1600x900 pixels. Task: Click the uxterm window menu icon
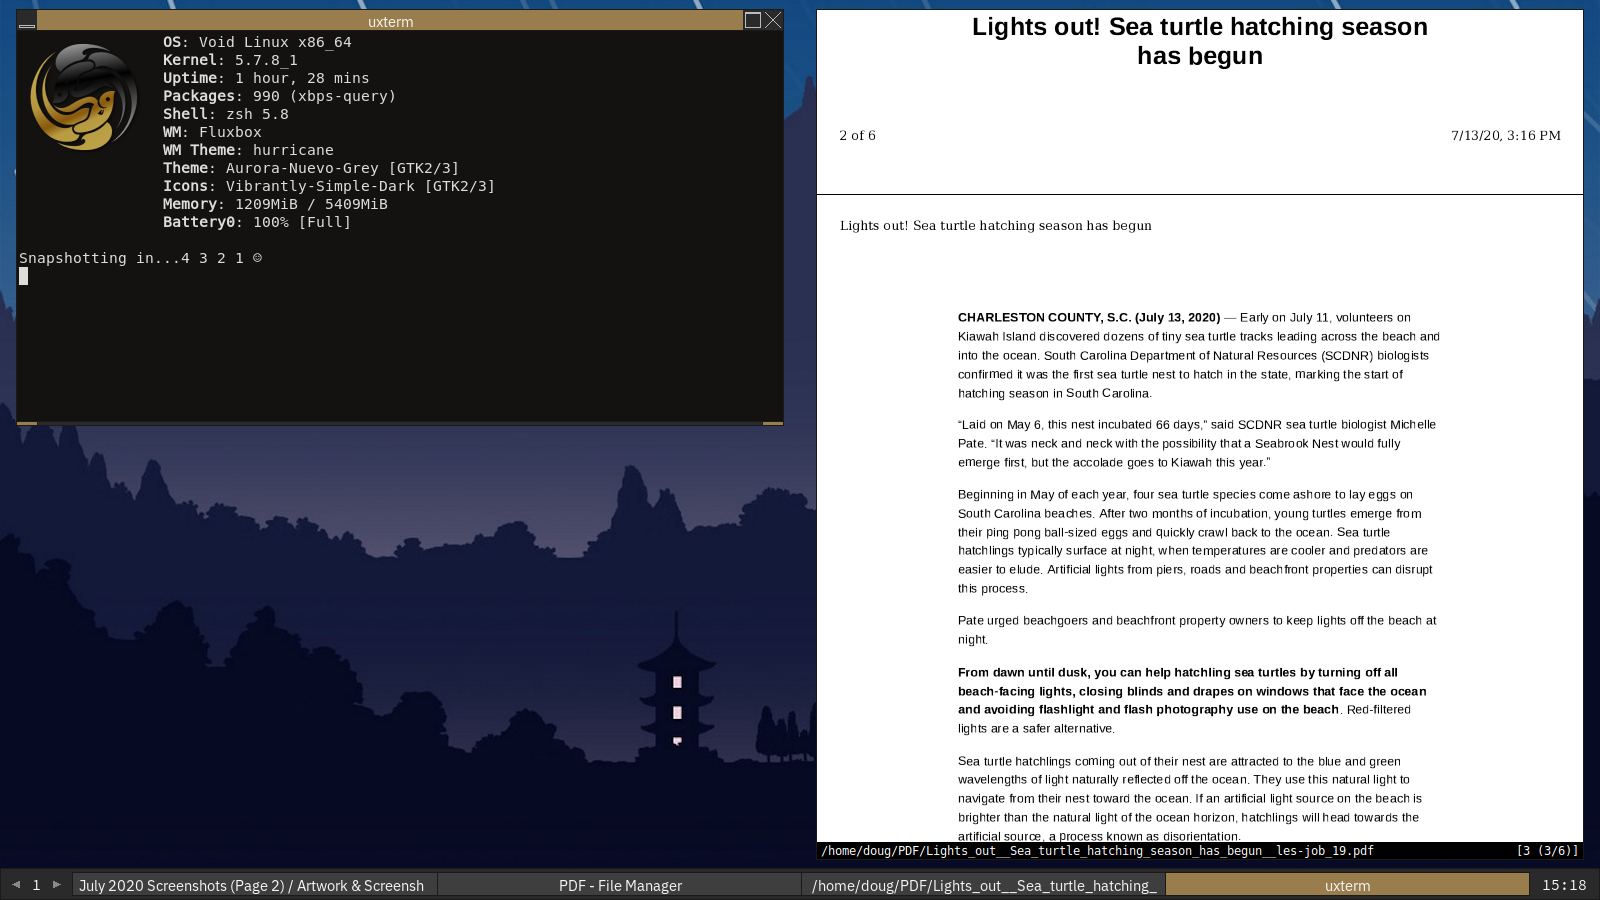coord(27,21)
